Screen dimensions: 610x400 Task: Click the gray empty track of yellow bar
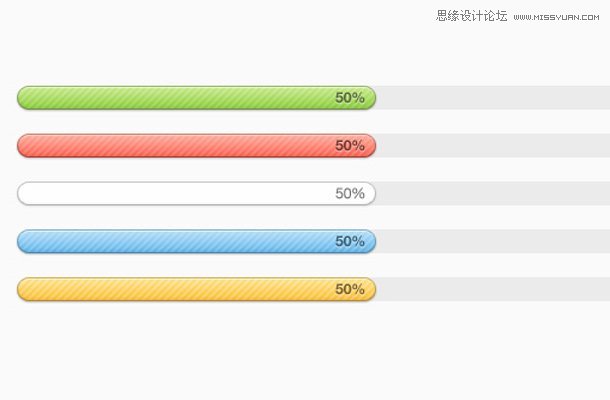493,289
